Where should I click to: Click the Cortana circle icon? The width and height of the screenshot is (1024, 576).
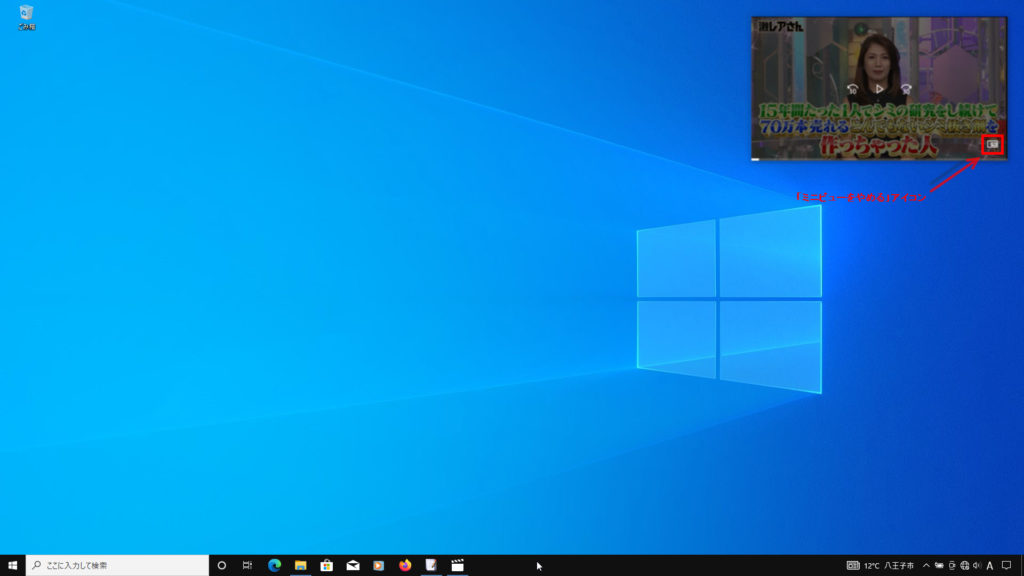[x=222, y=565]
